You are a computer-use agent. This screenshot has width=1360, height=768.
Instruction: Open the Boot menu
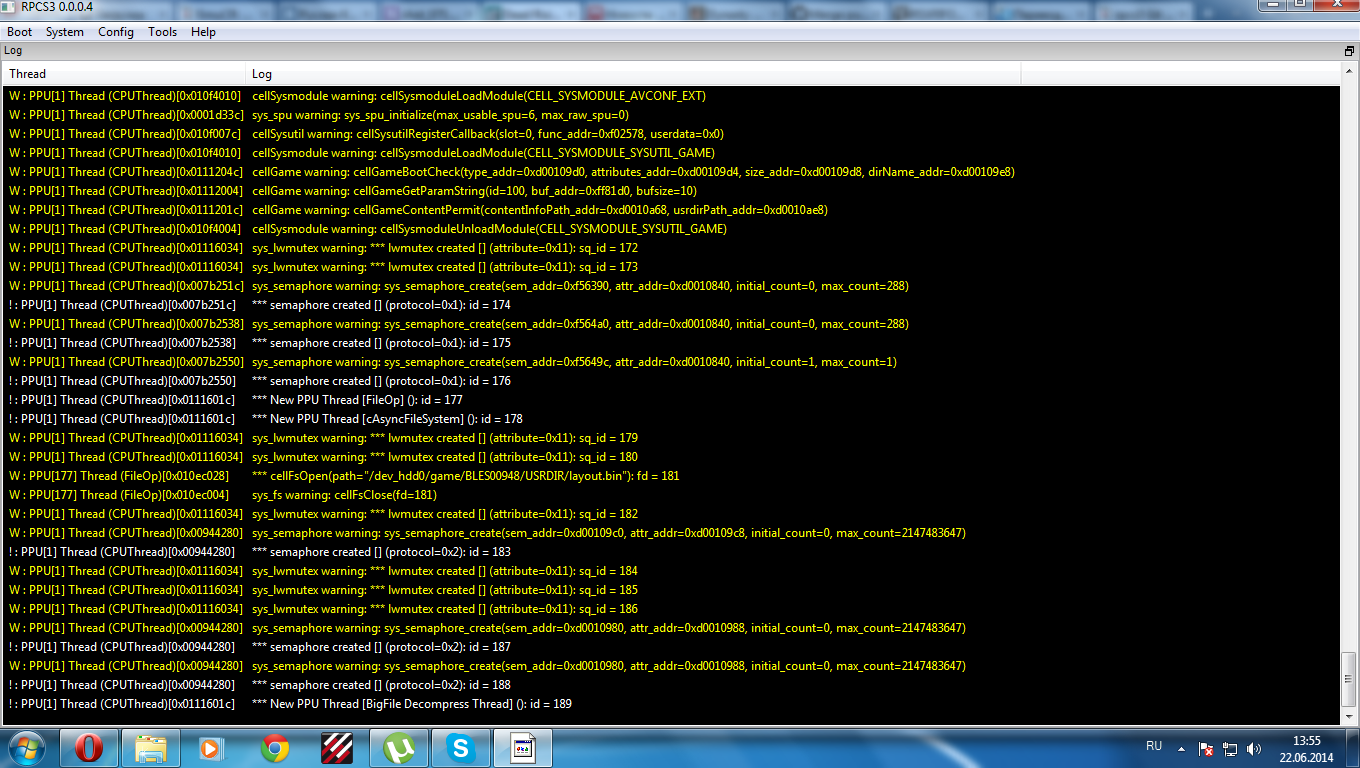point(20,32)
